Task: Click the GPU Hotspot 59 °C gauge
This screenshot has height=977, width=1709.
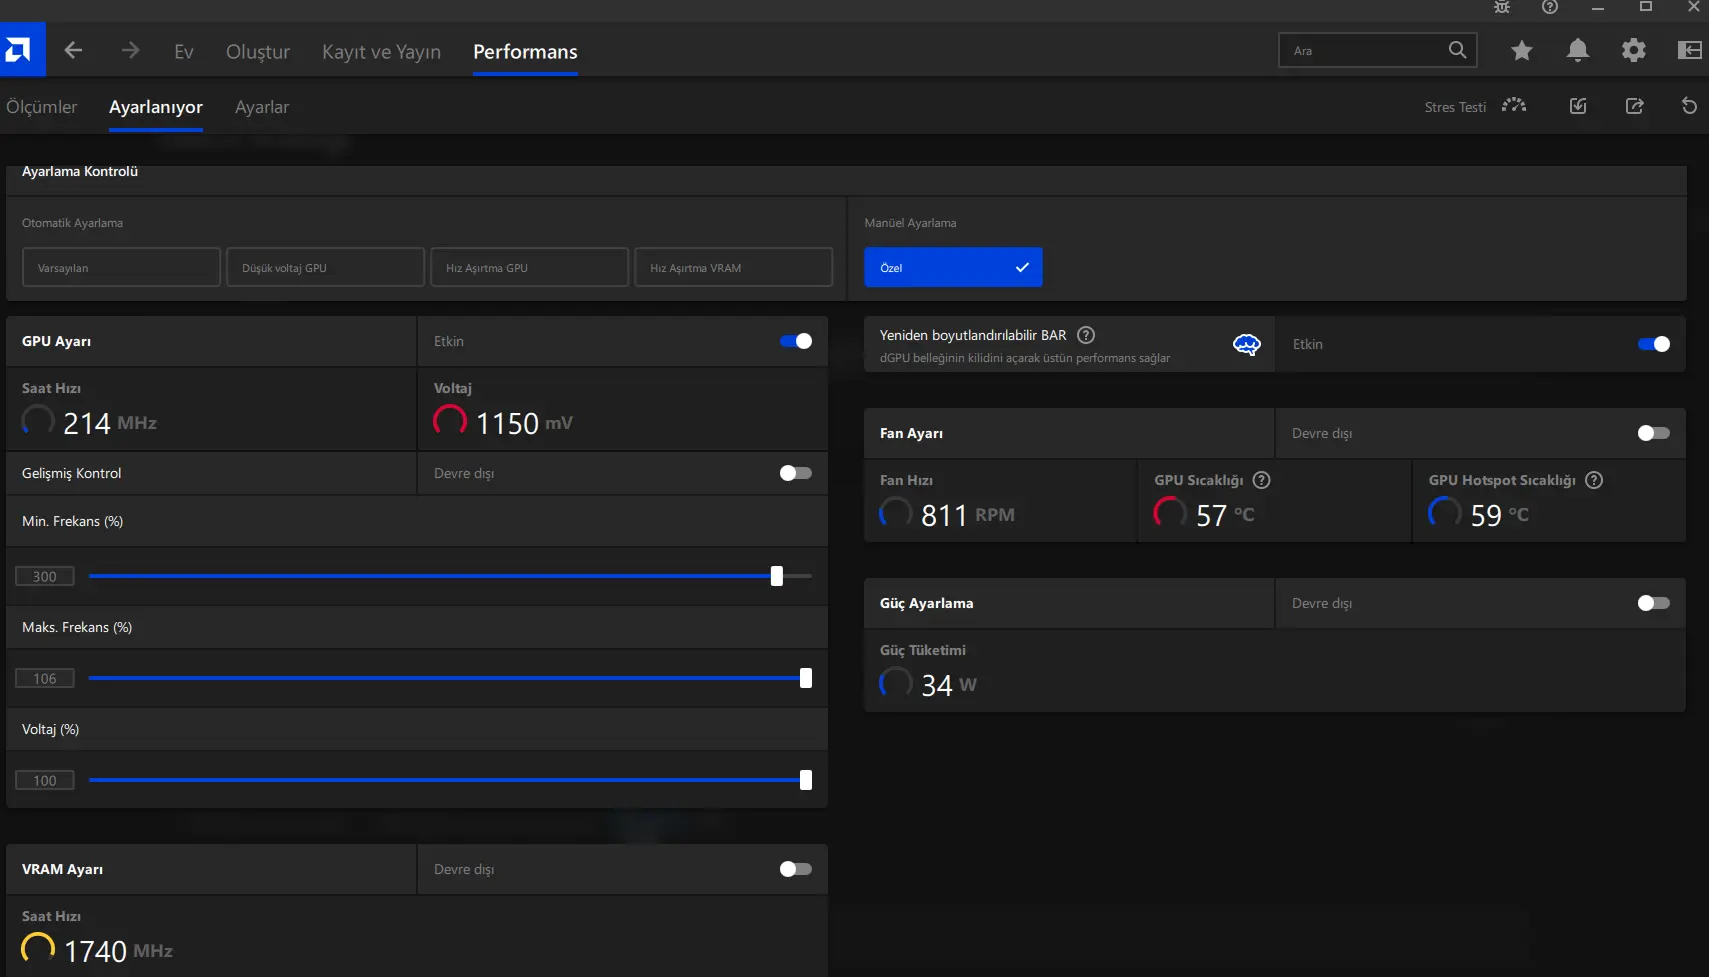Action: coord(1444,513)
